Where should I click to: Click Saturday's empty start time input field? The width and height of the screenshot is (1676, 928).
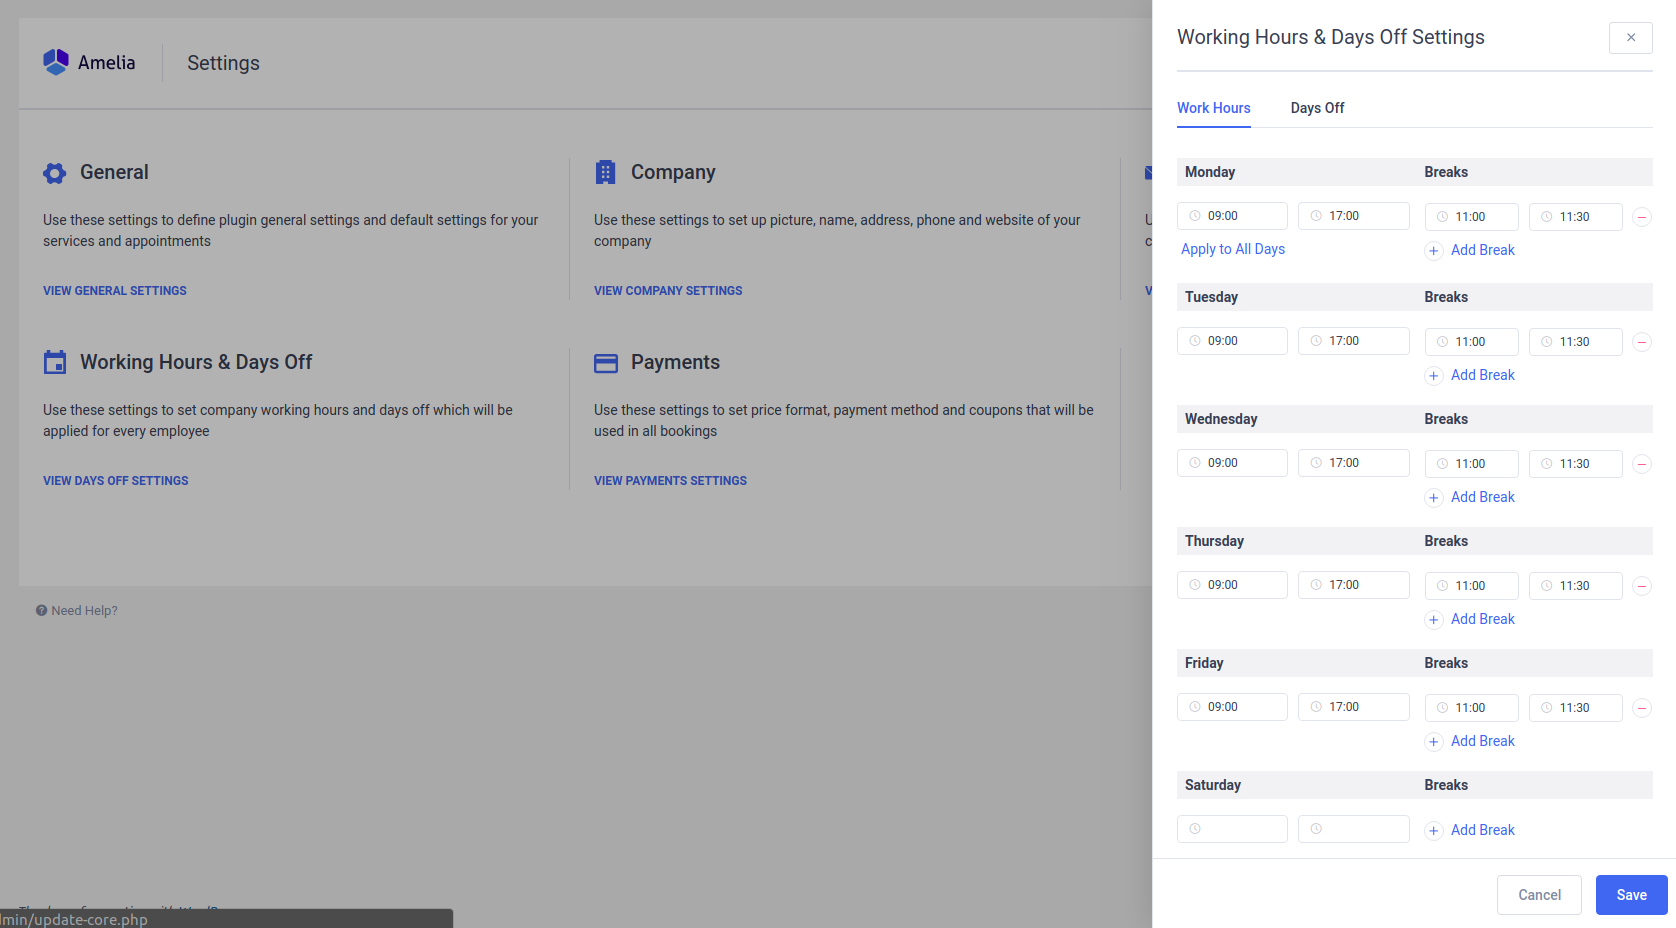tap(1240, 828)
